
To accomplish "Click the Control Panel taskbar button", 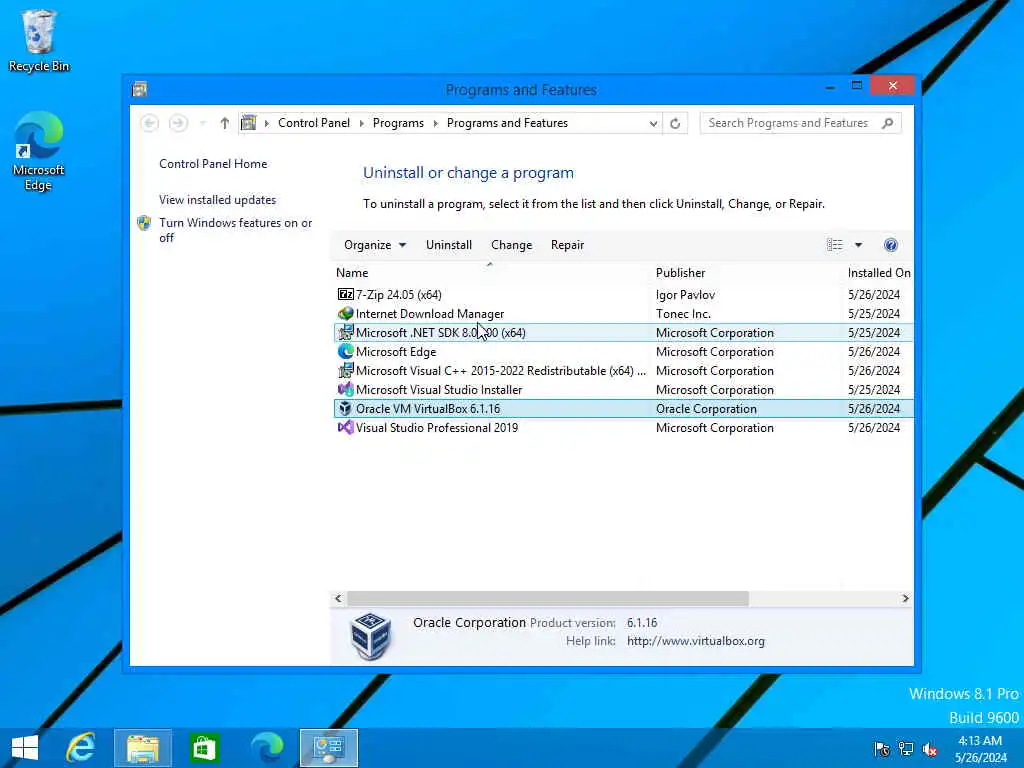I will pyautogui.click(x=328, y=748).
